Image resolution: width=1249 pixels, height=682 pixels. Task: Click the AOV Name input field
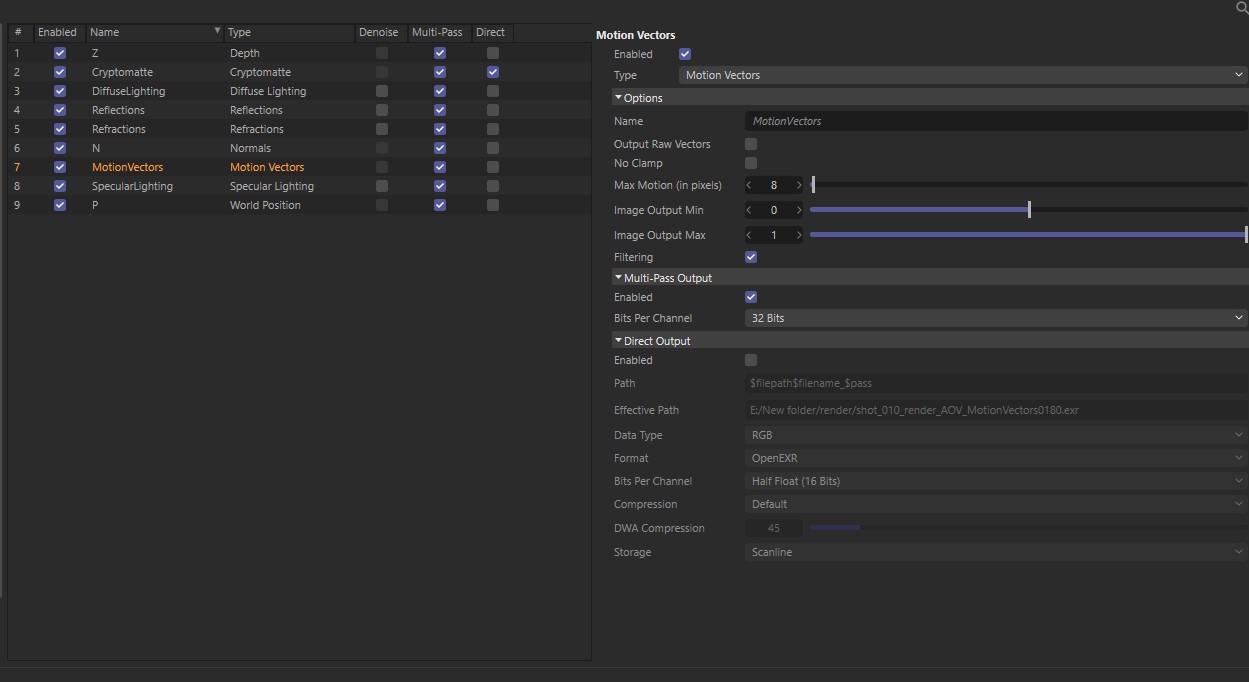pos(995,121)
